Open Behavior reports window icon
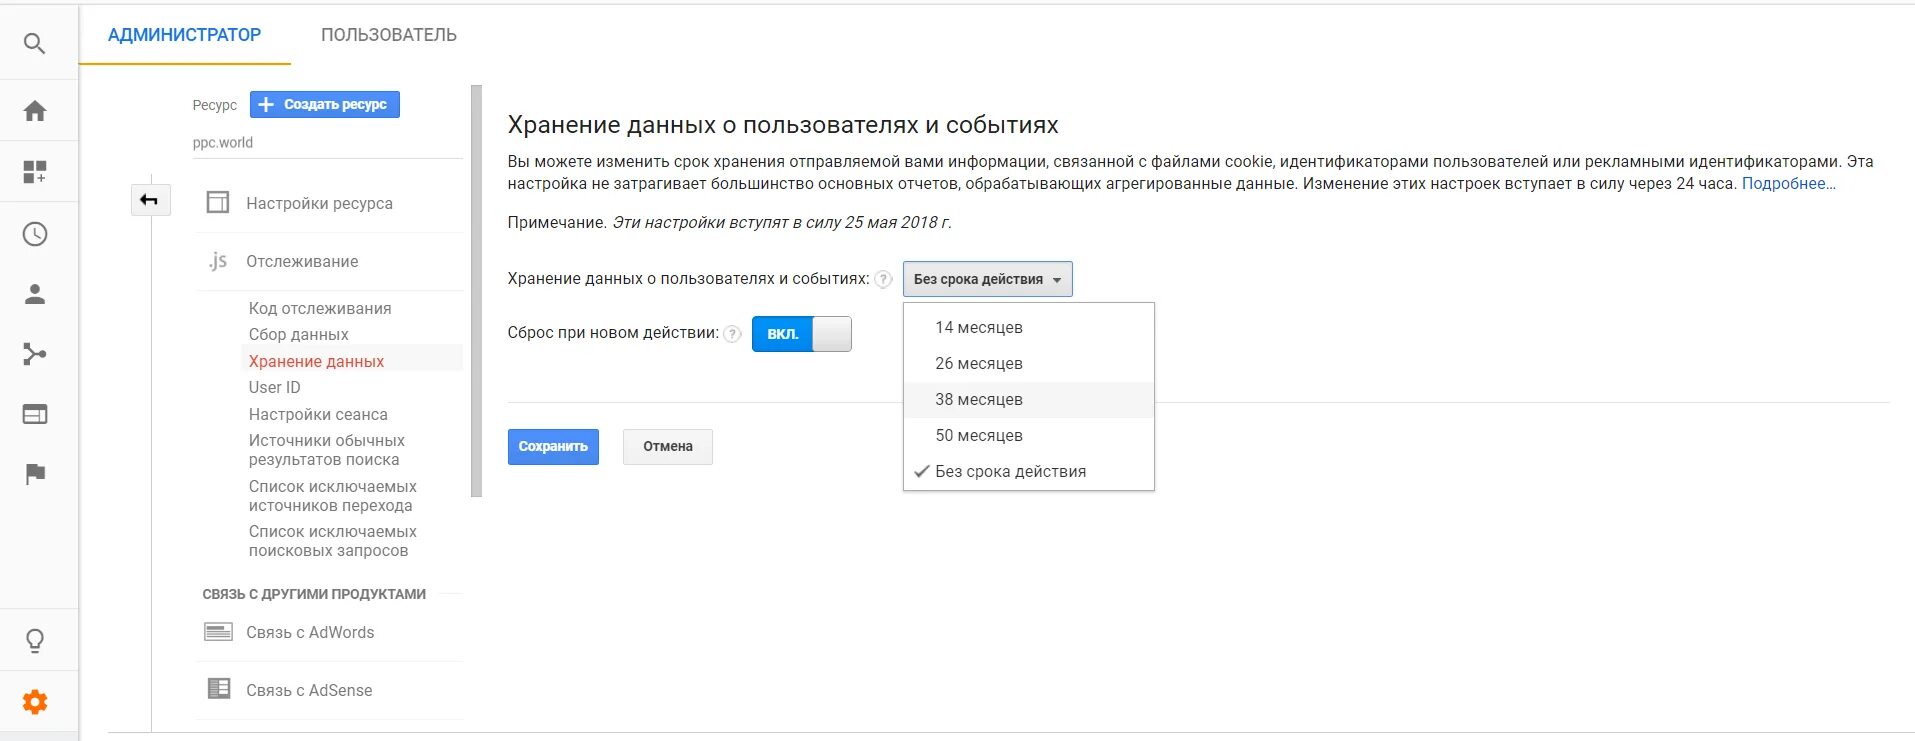1915x741 pixels. (x=35, y=414)
